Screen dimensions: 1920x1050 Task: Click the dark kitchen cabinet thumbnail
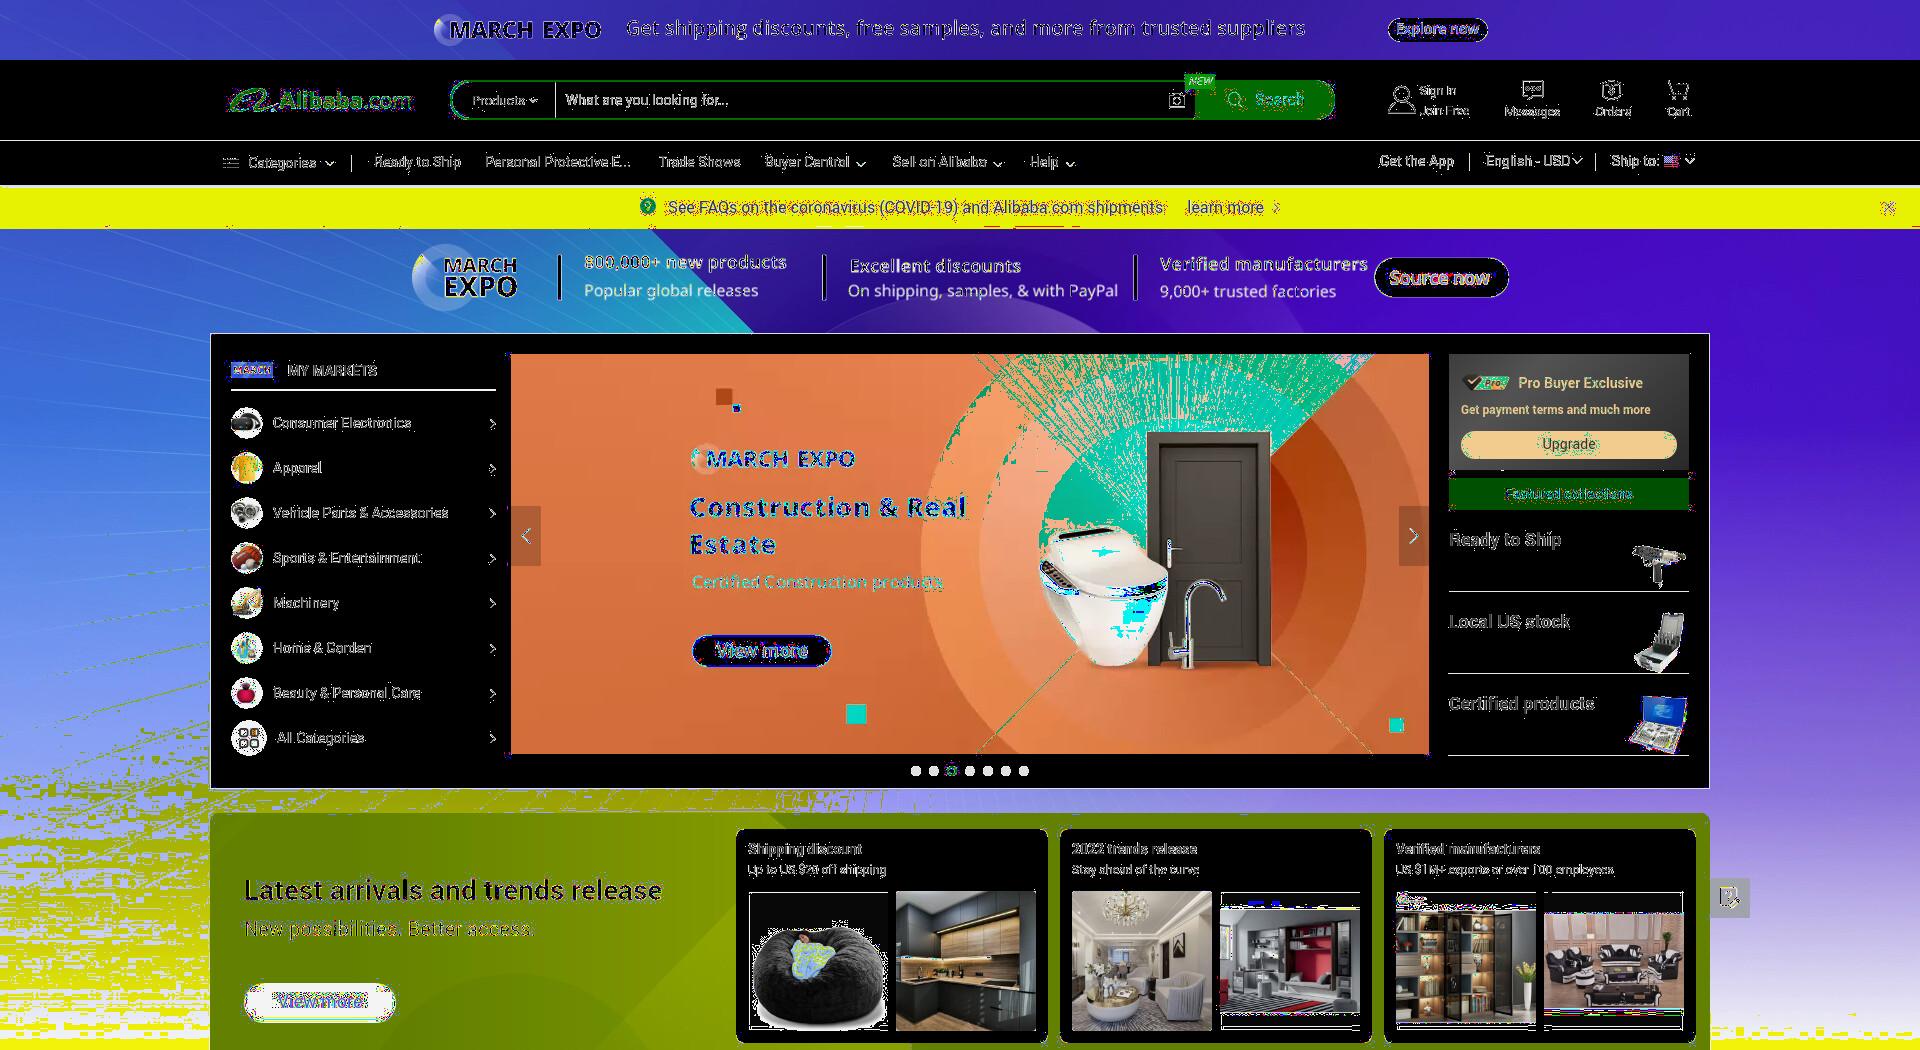tap(966, 960)
